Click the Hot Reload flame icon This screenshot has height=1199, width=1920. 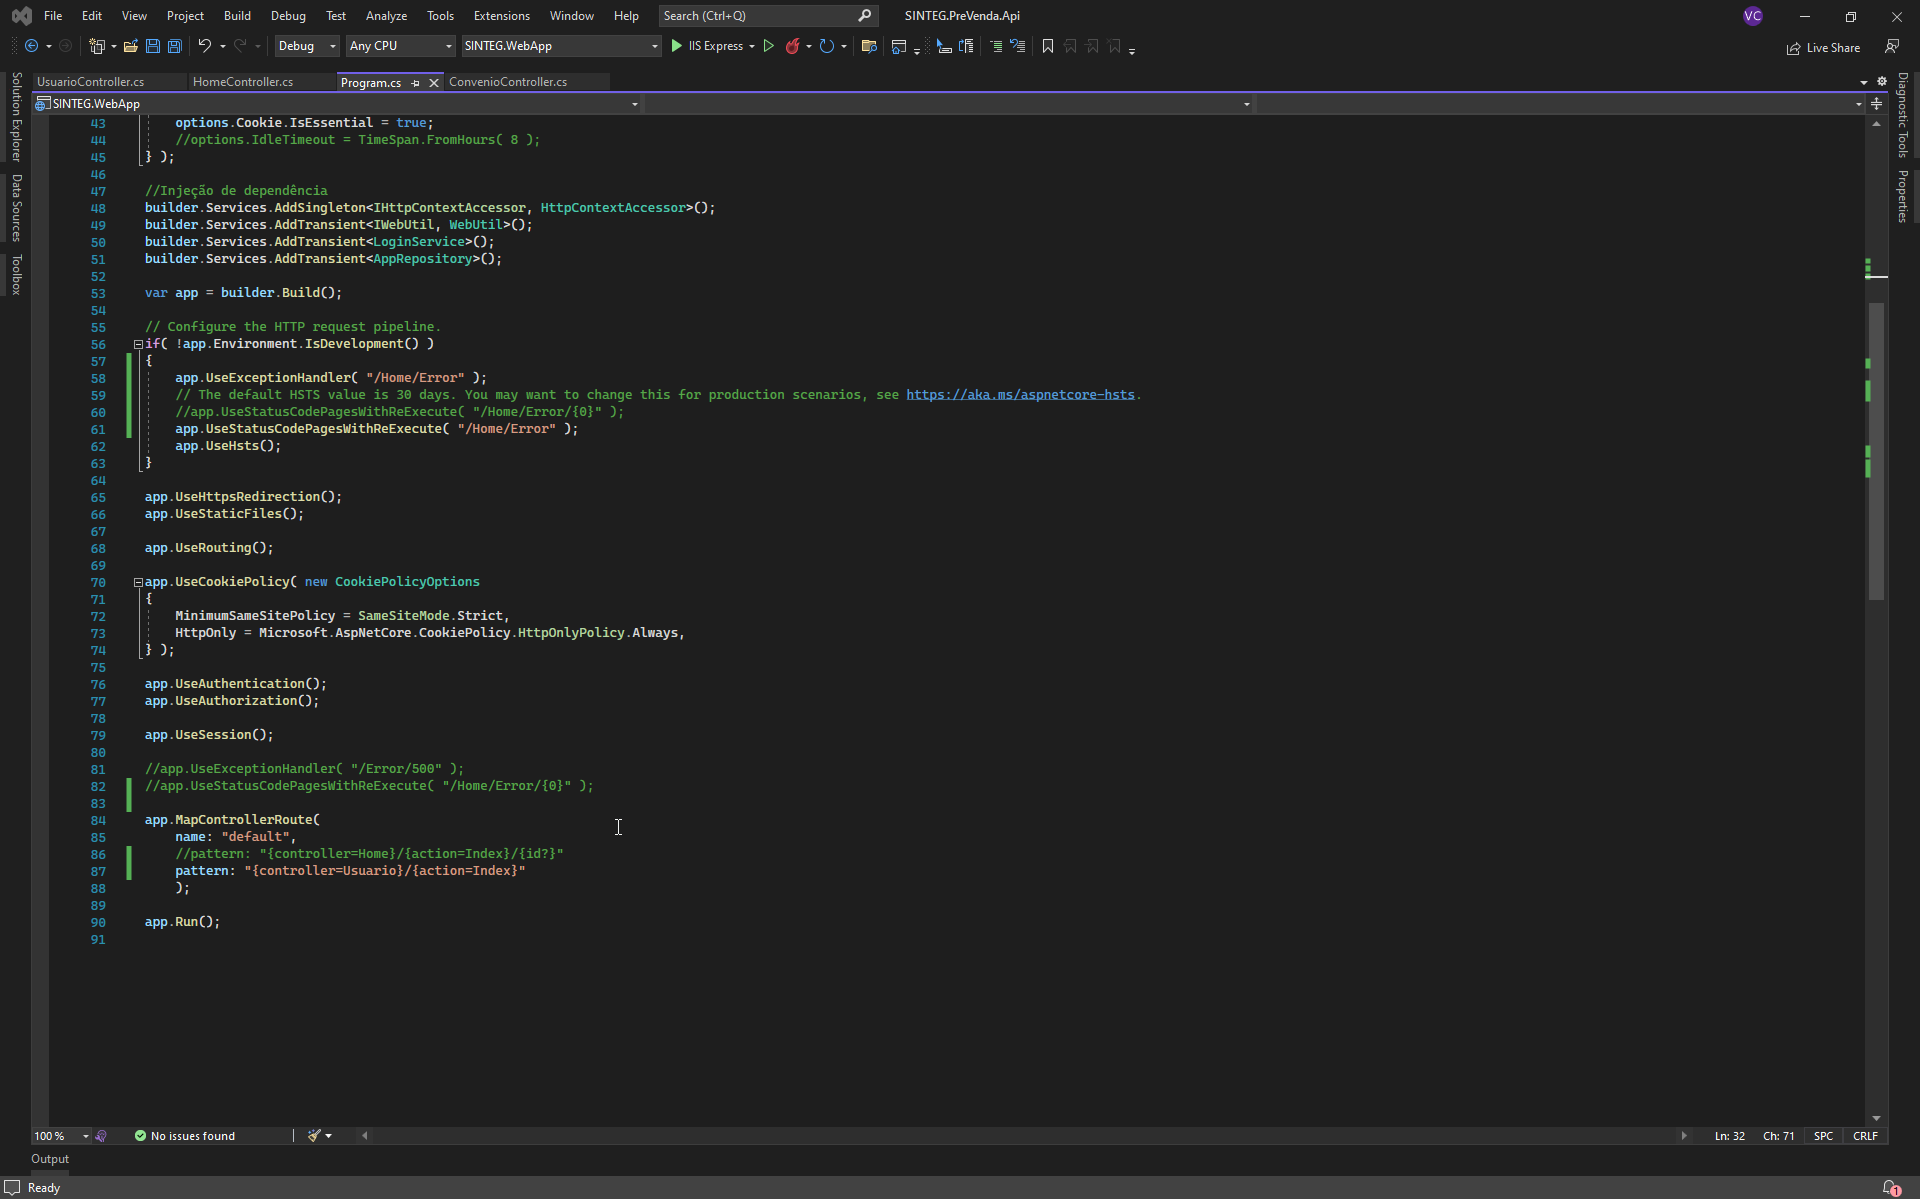click(x=792, y=46)
